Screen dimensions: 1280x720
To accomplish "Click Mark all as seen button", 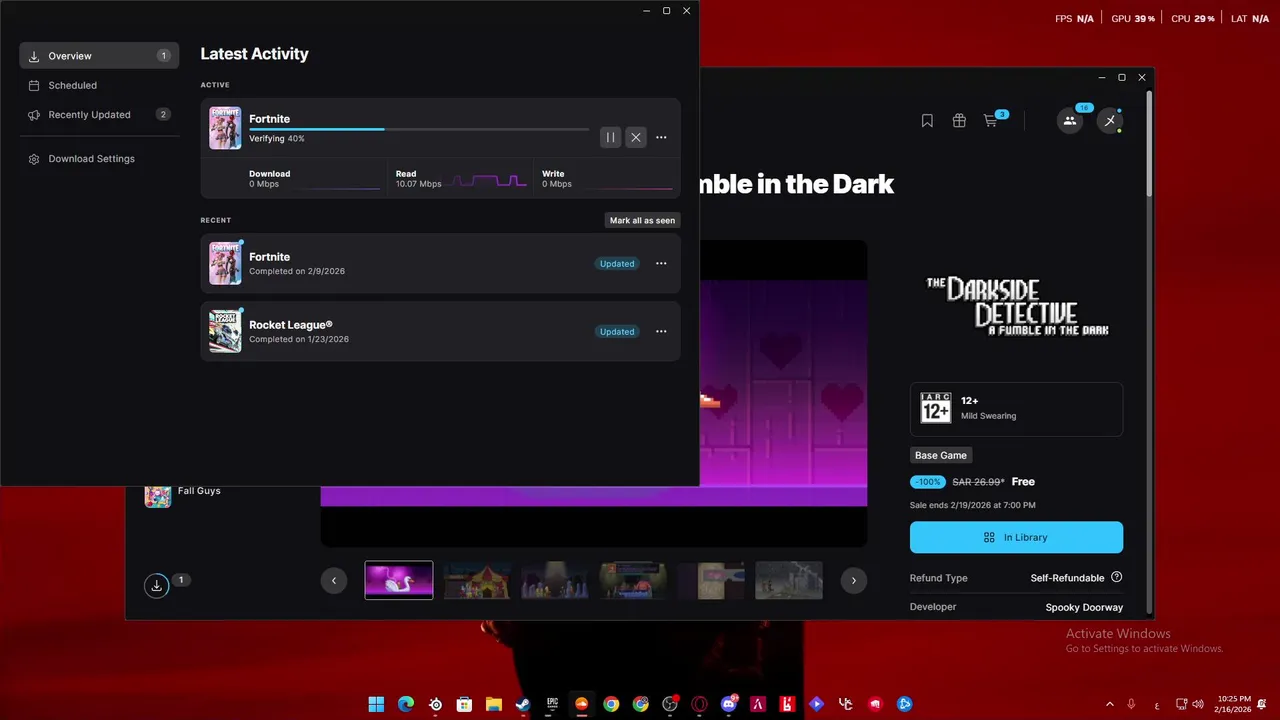I will 643,220.
